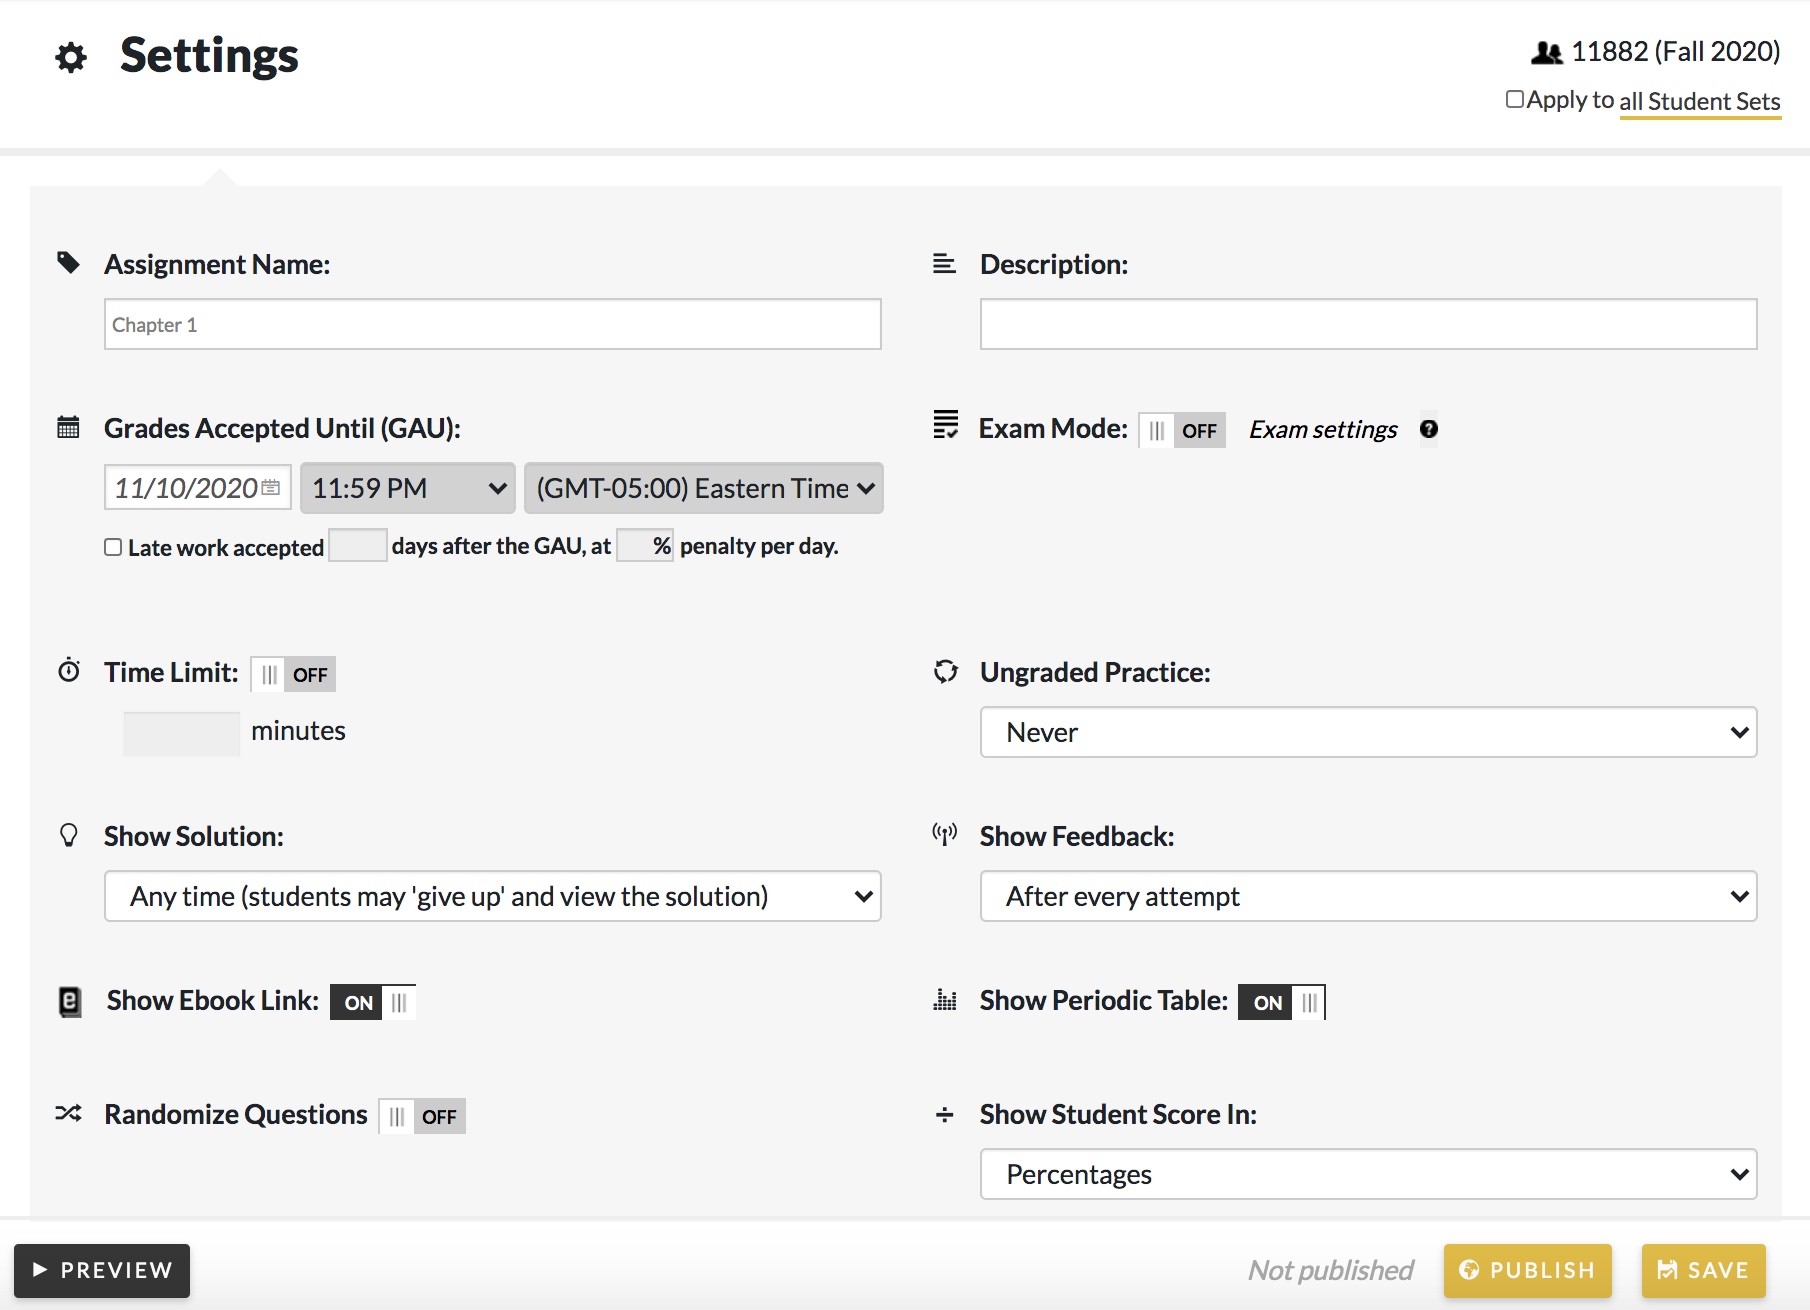Click the Randomize Questions shuffle icon
The image size is (1810, 1310).
pos(69,1113)
